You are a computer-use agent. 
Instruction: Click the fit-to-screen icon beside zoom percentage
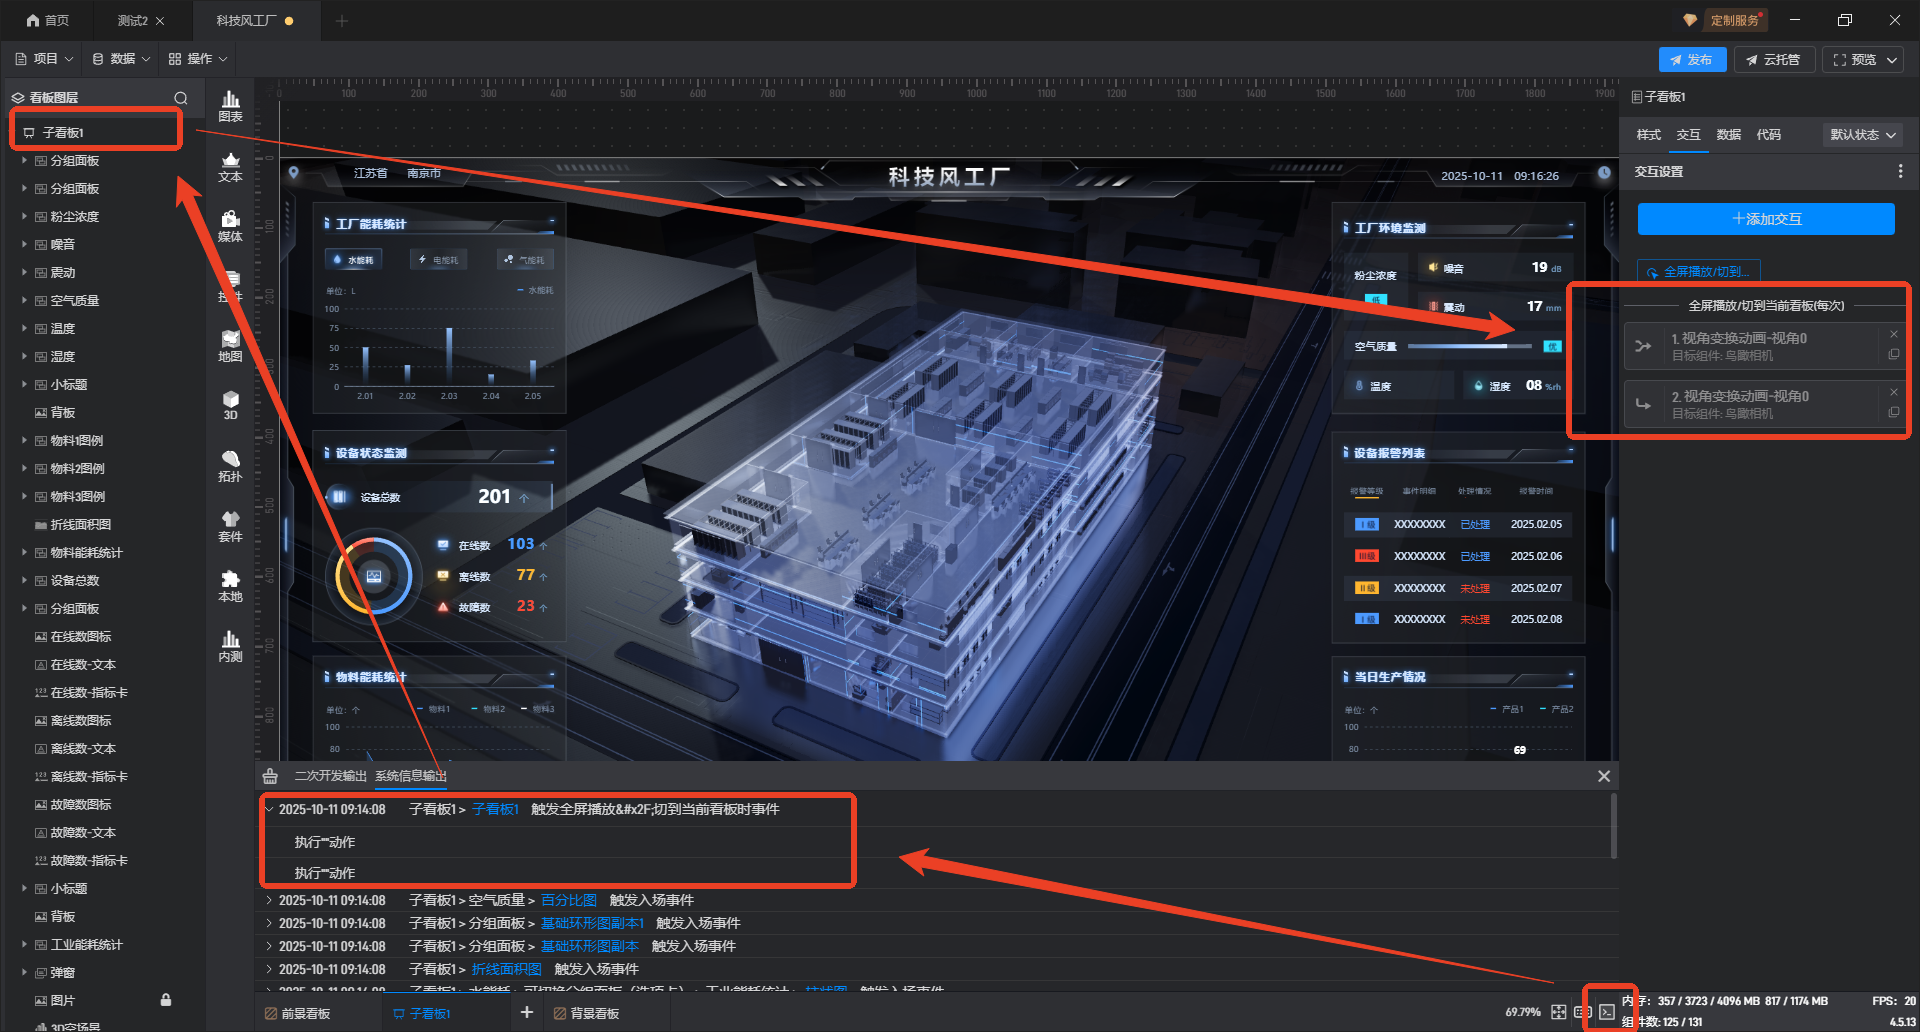tap(1558, 1012)
